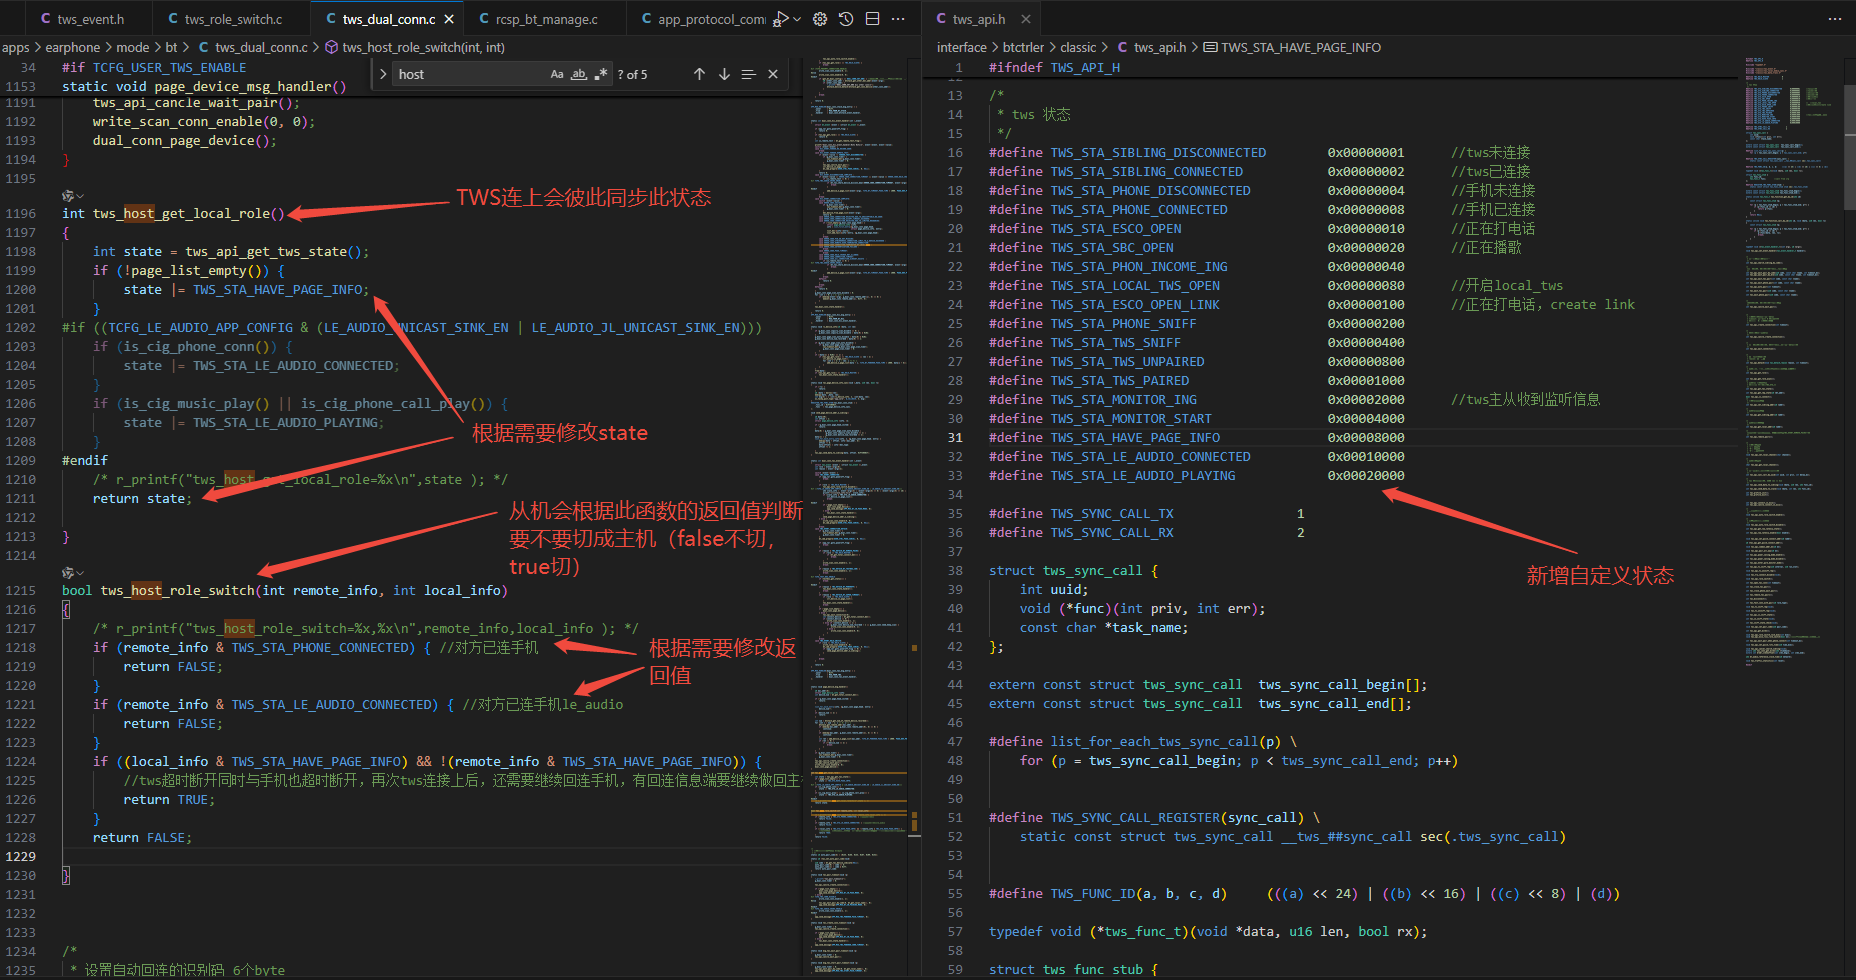Open the 'mode' breadcrumb segment
The width and height of the screenshot is (1856, 980).
(x=133, y=47)
